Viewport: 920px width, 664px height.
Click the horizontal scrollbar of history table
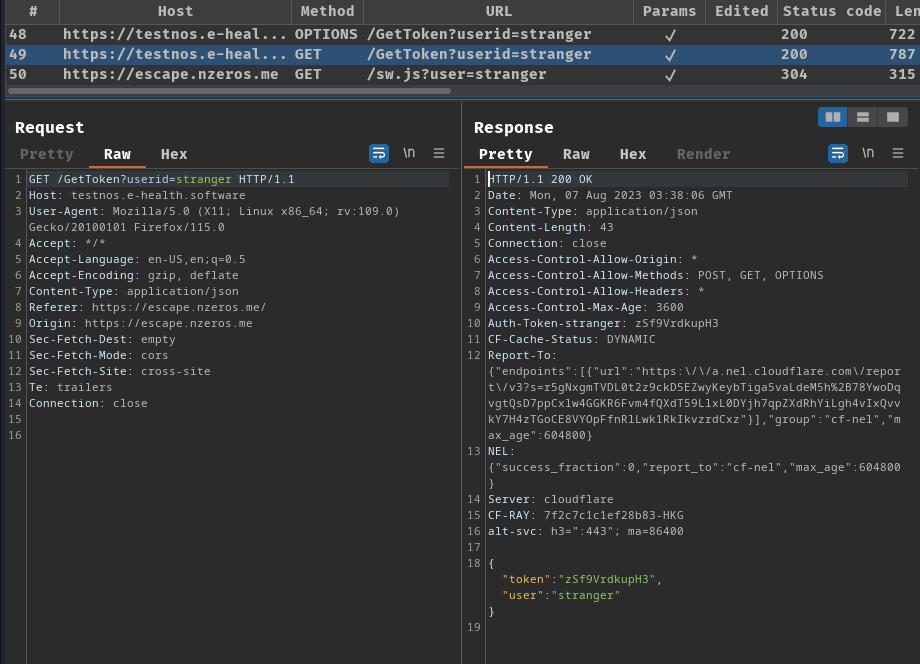229,91
